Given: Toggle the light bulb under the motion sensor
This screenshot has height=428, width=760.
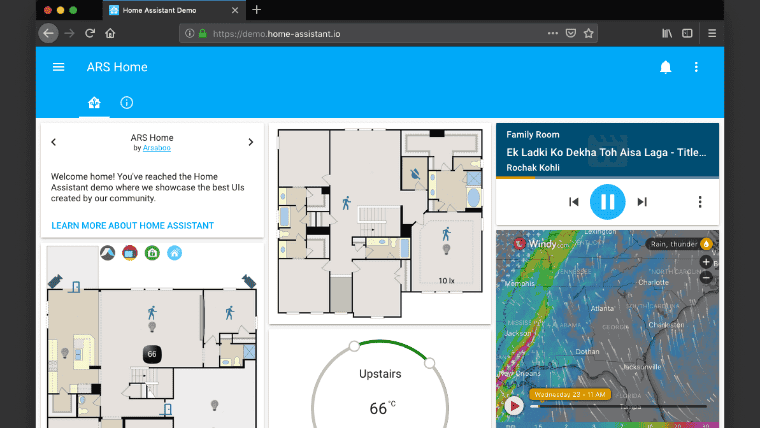Looking at the screenshot, I should click(x=152, y=327).
